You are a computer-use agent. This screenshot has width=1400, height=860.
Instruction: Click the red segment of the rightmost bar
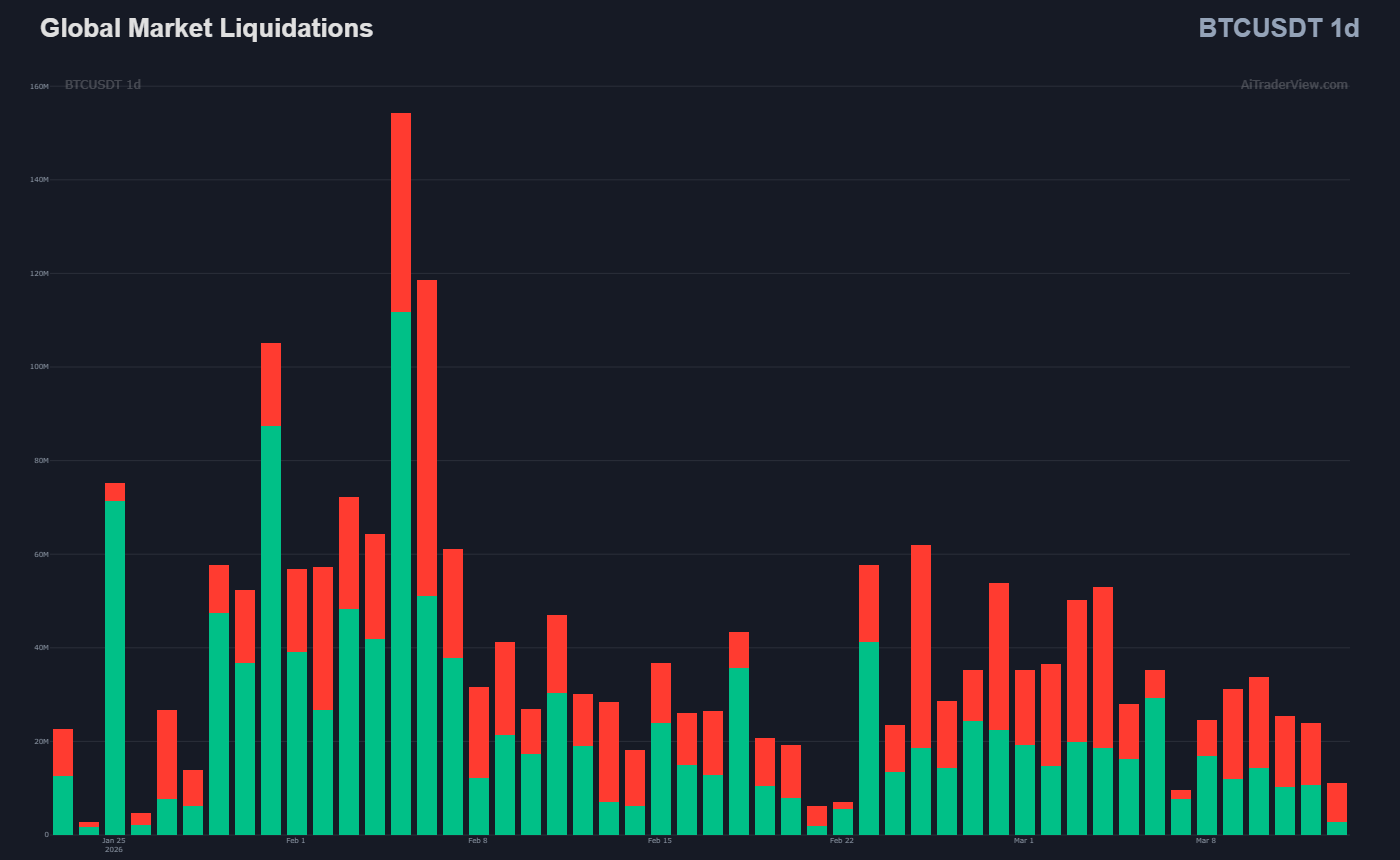pyautogui.click(x=1337, y=802)
